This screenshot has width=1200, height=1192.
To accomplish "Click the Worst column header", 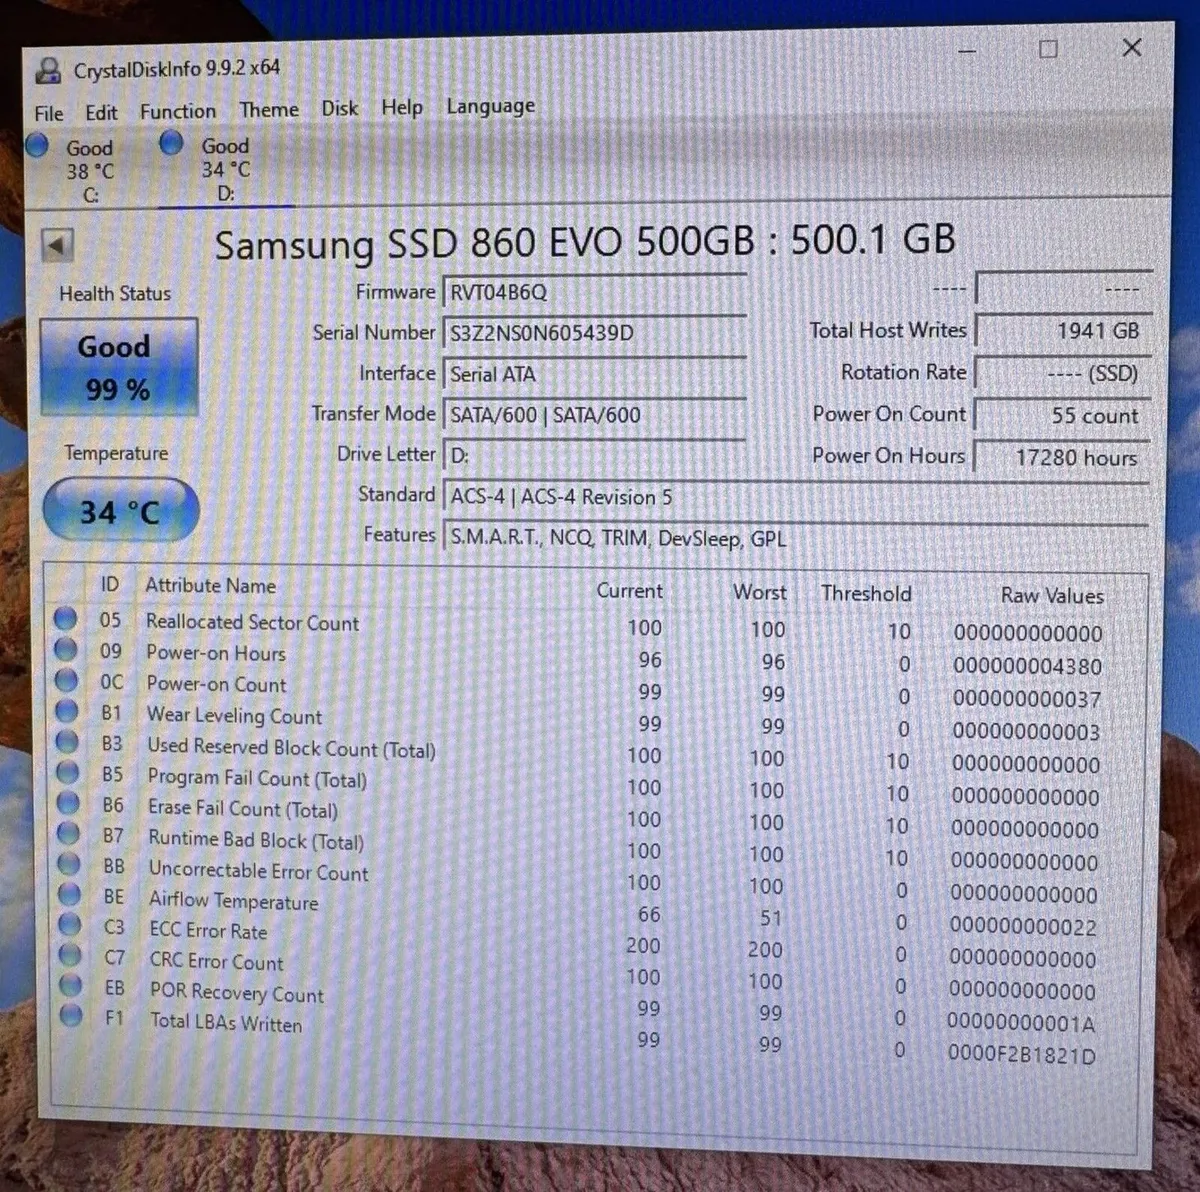I will pos(760,592).
